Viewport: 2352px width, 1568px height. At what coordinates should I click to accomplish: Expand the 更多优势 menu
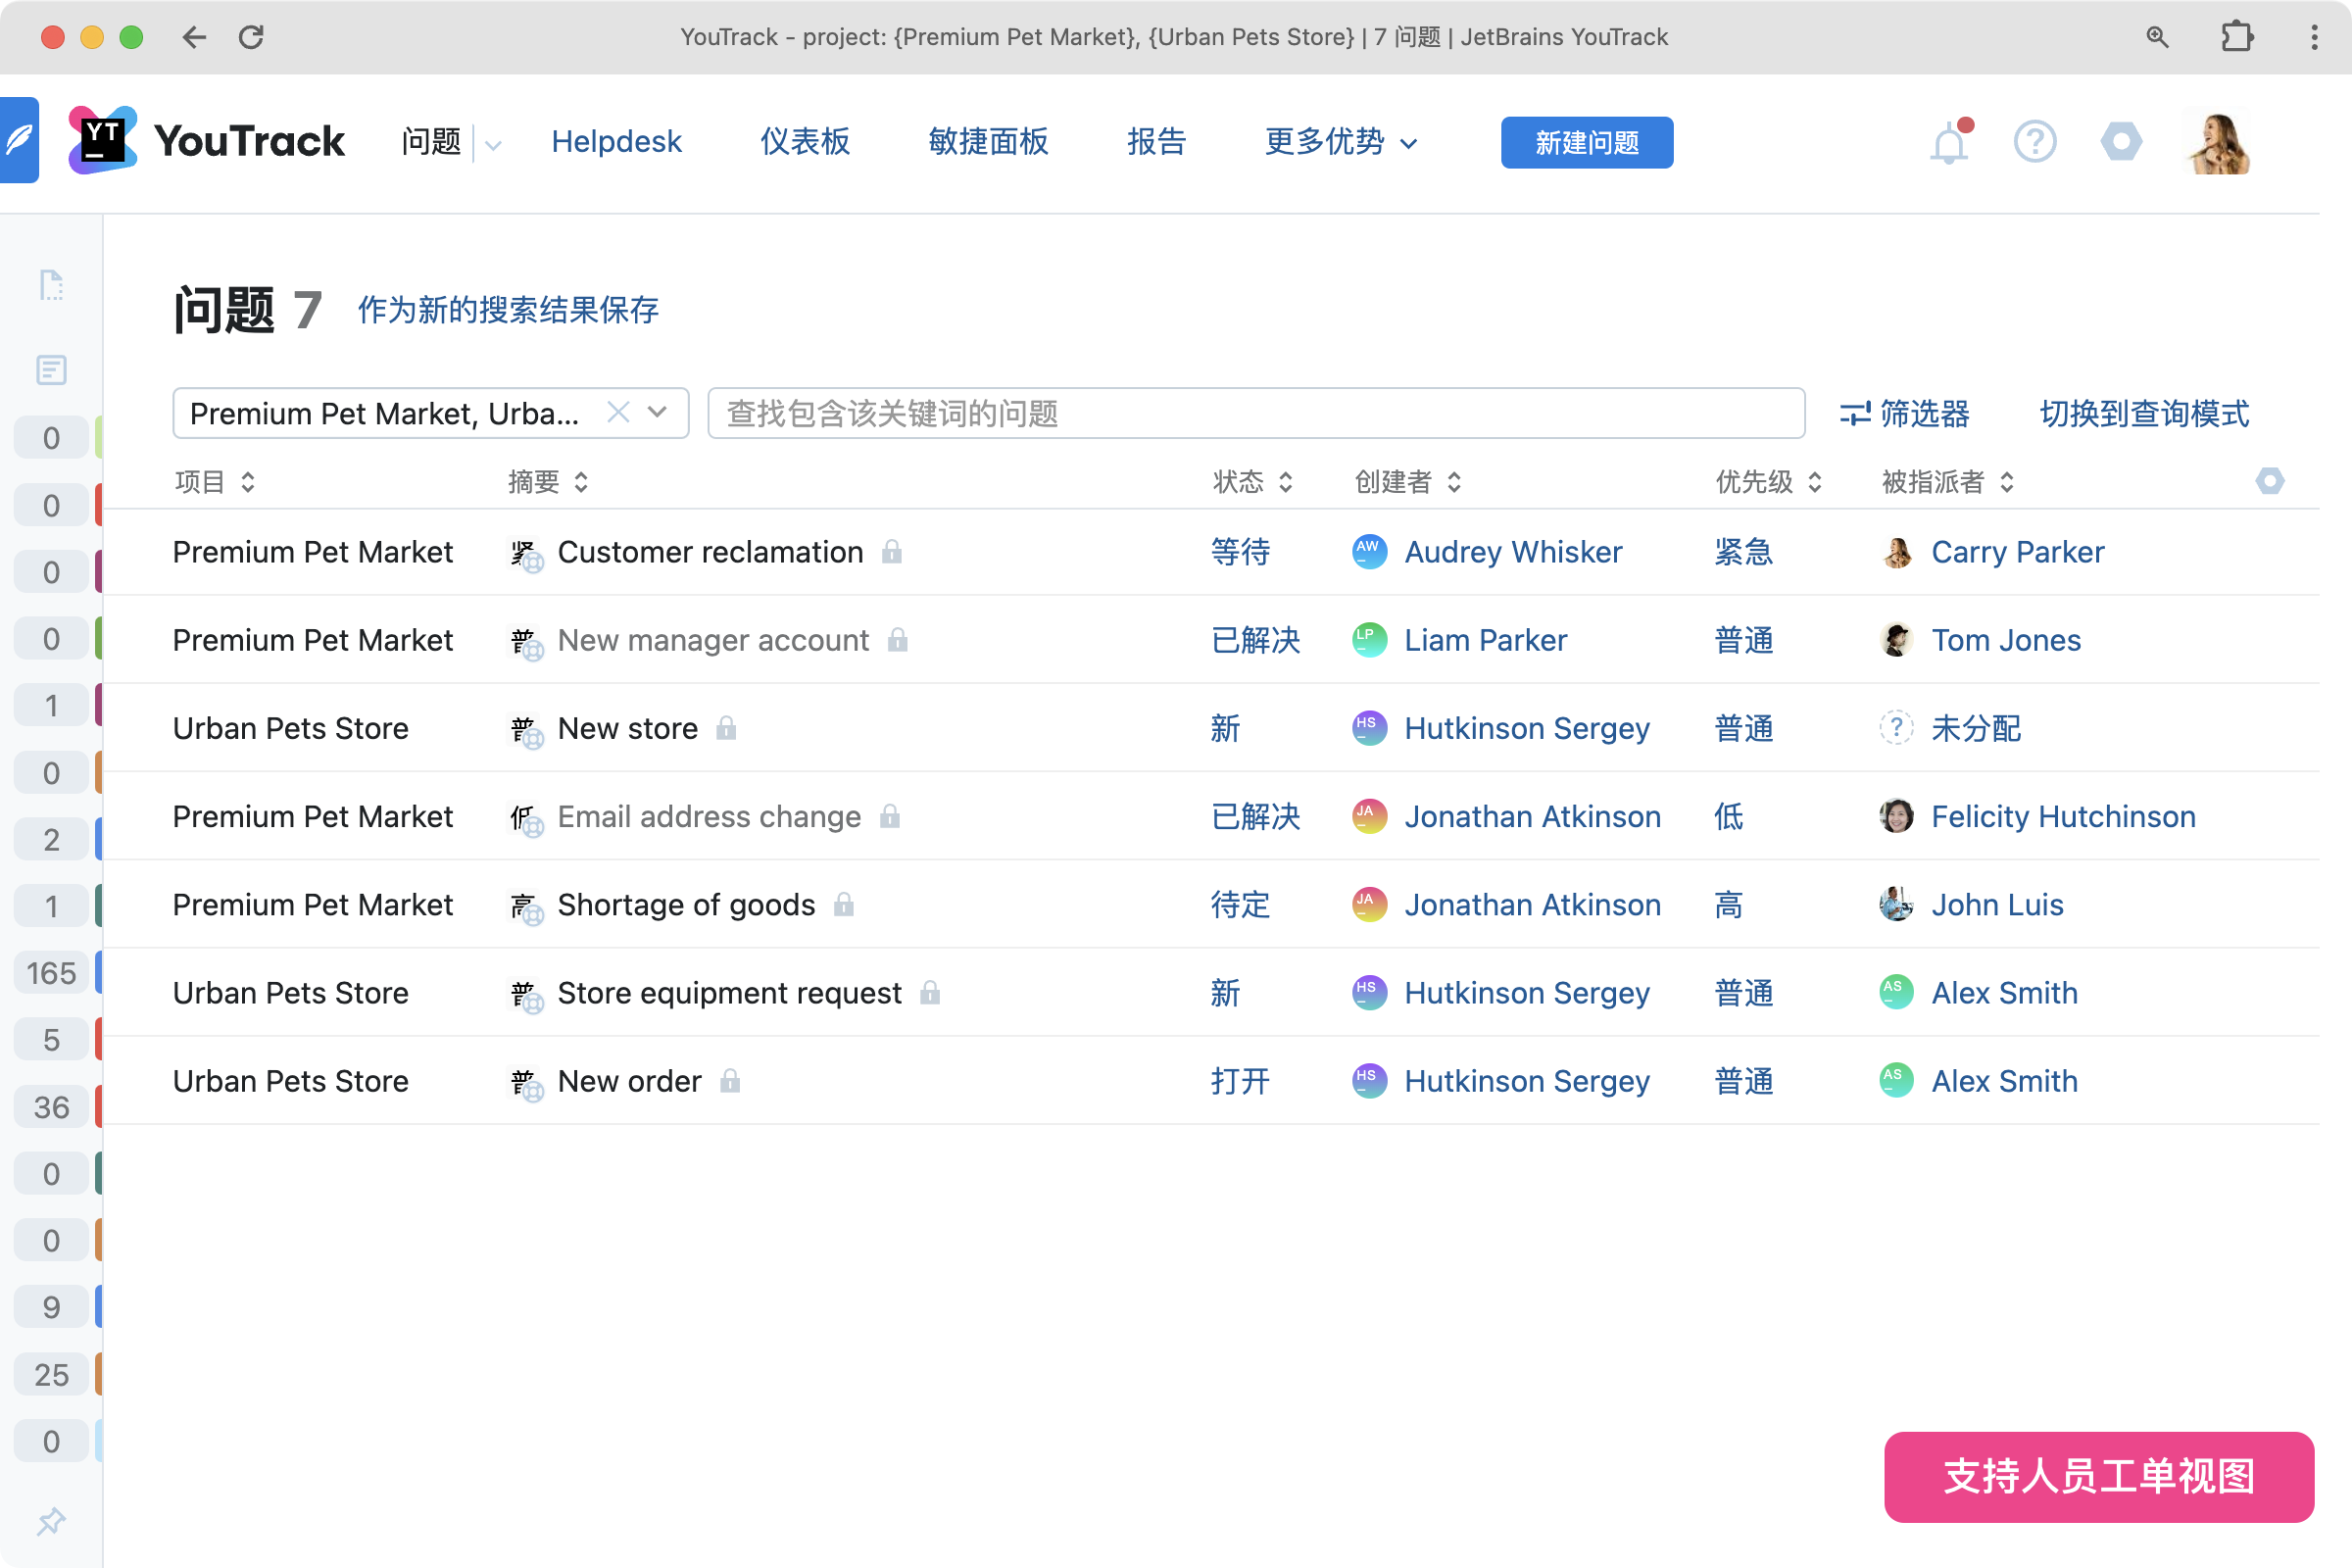[1340, 142]
